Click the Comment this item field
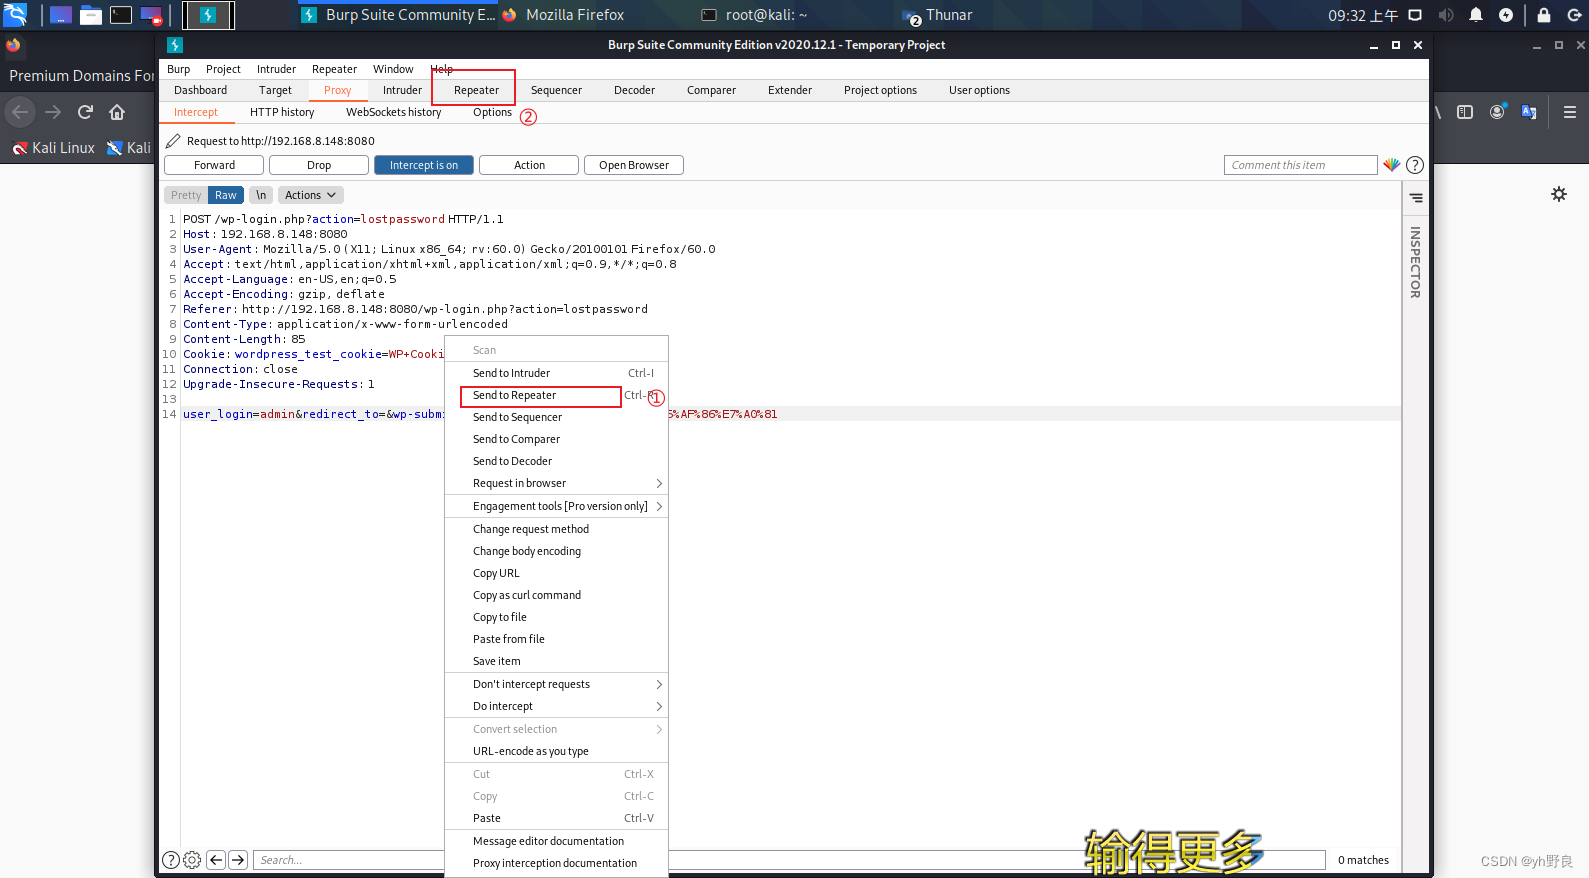 pos(1300,165)
